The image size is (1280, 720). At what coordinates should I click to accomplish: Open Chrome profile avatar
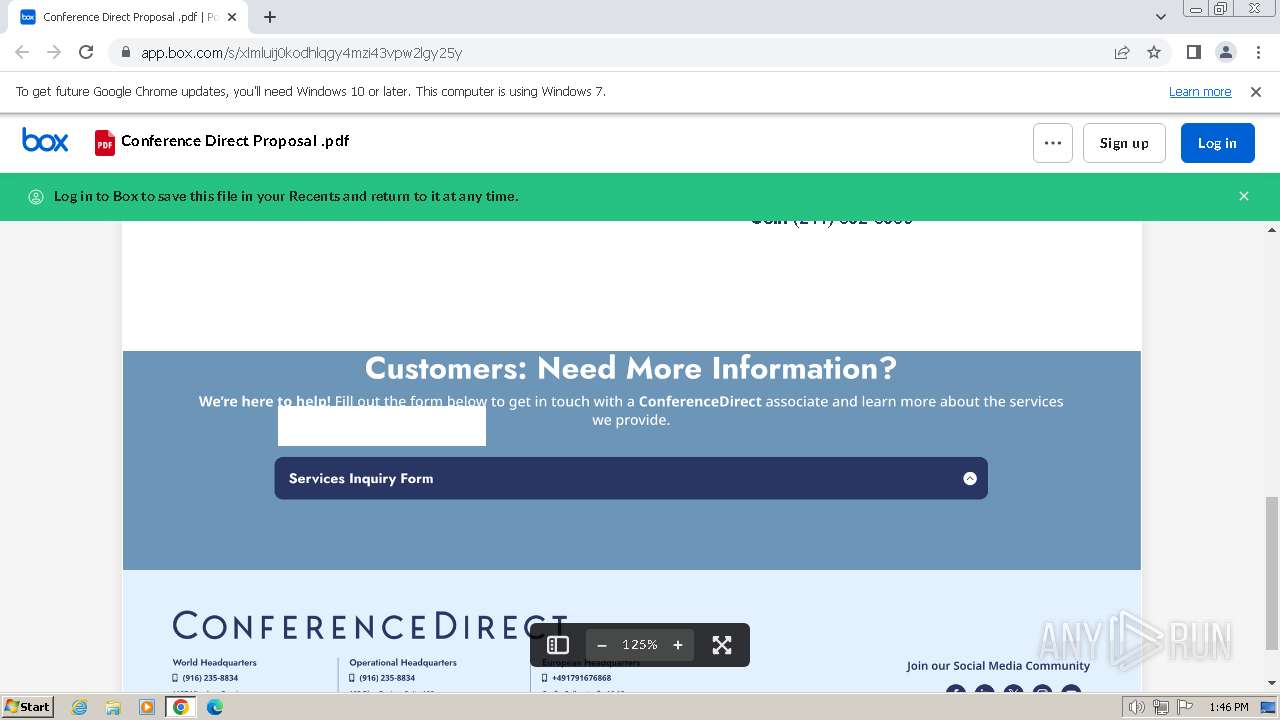1226,52
